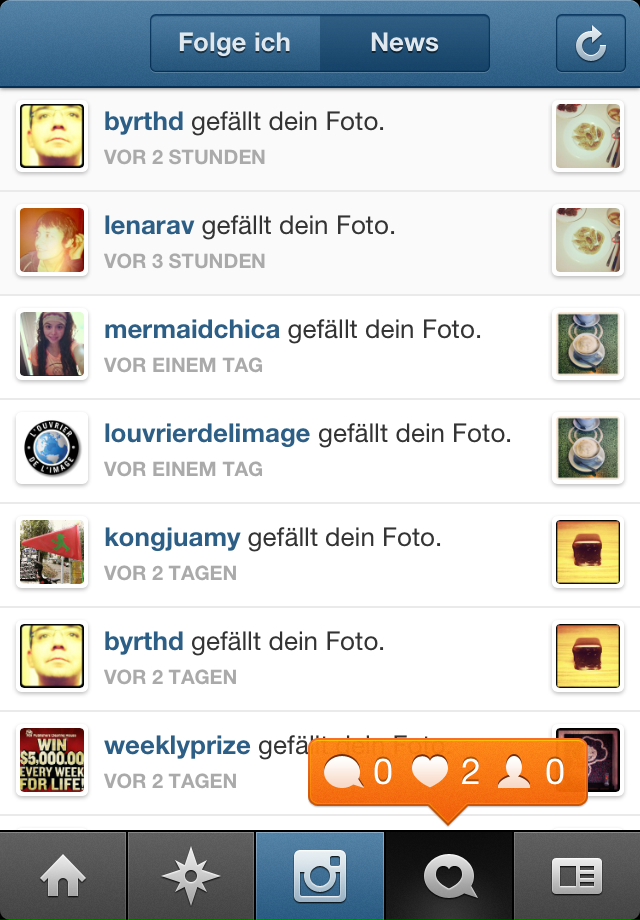Open the weeklyprize username link
Screen dimensions: 640x920
click(177, 746)
